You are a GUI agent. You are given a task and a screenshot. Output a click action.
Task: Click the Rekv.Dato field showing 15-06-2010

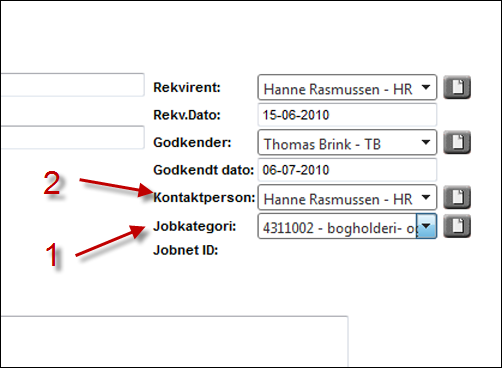coord(347,115)
